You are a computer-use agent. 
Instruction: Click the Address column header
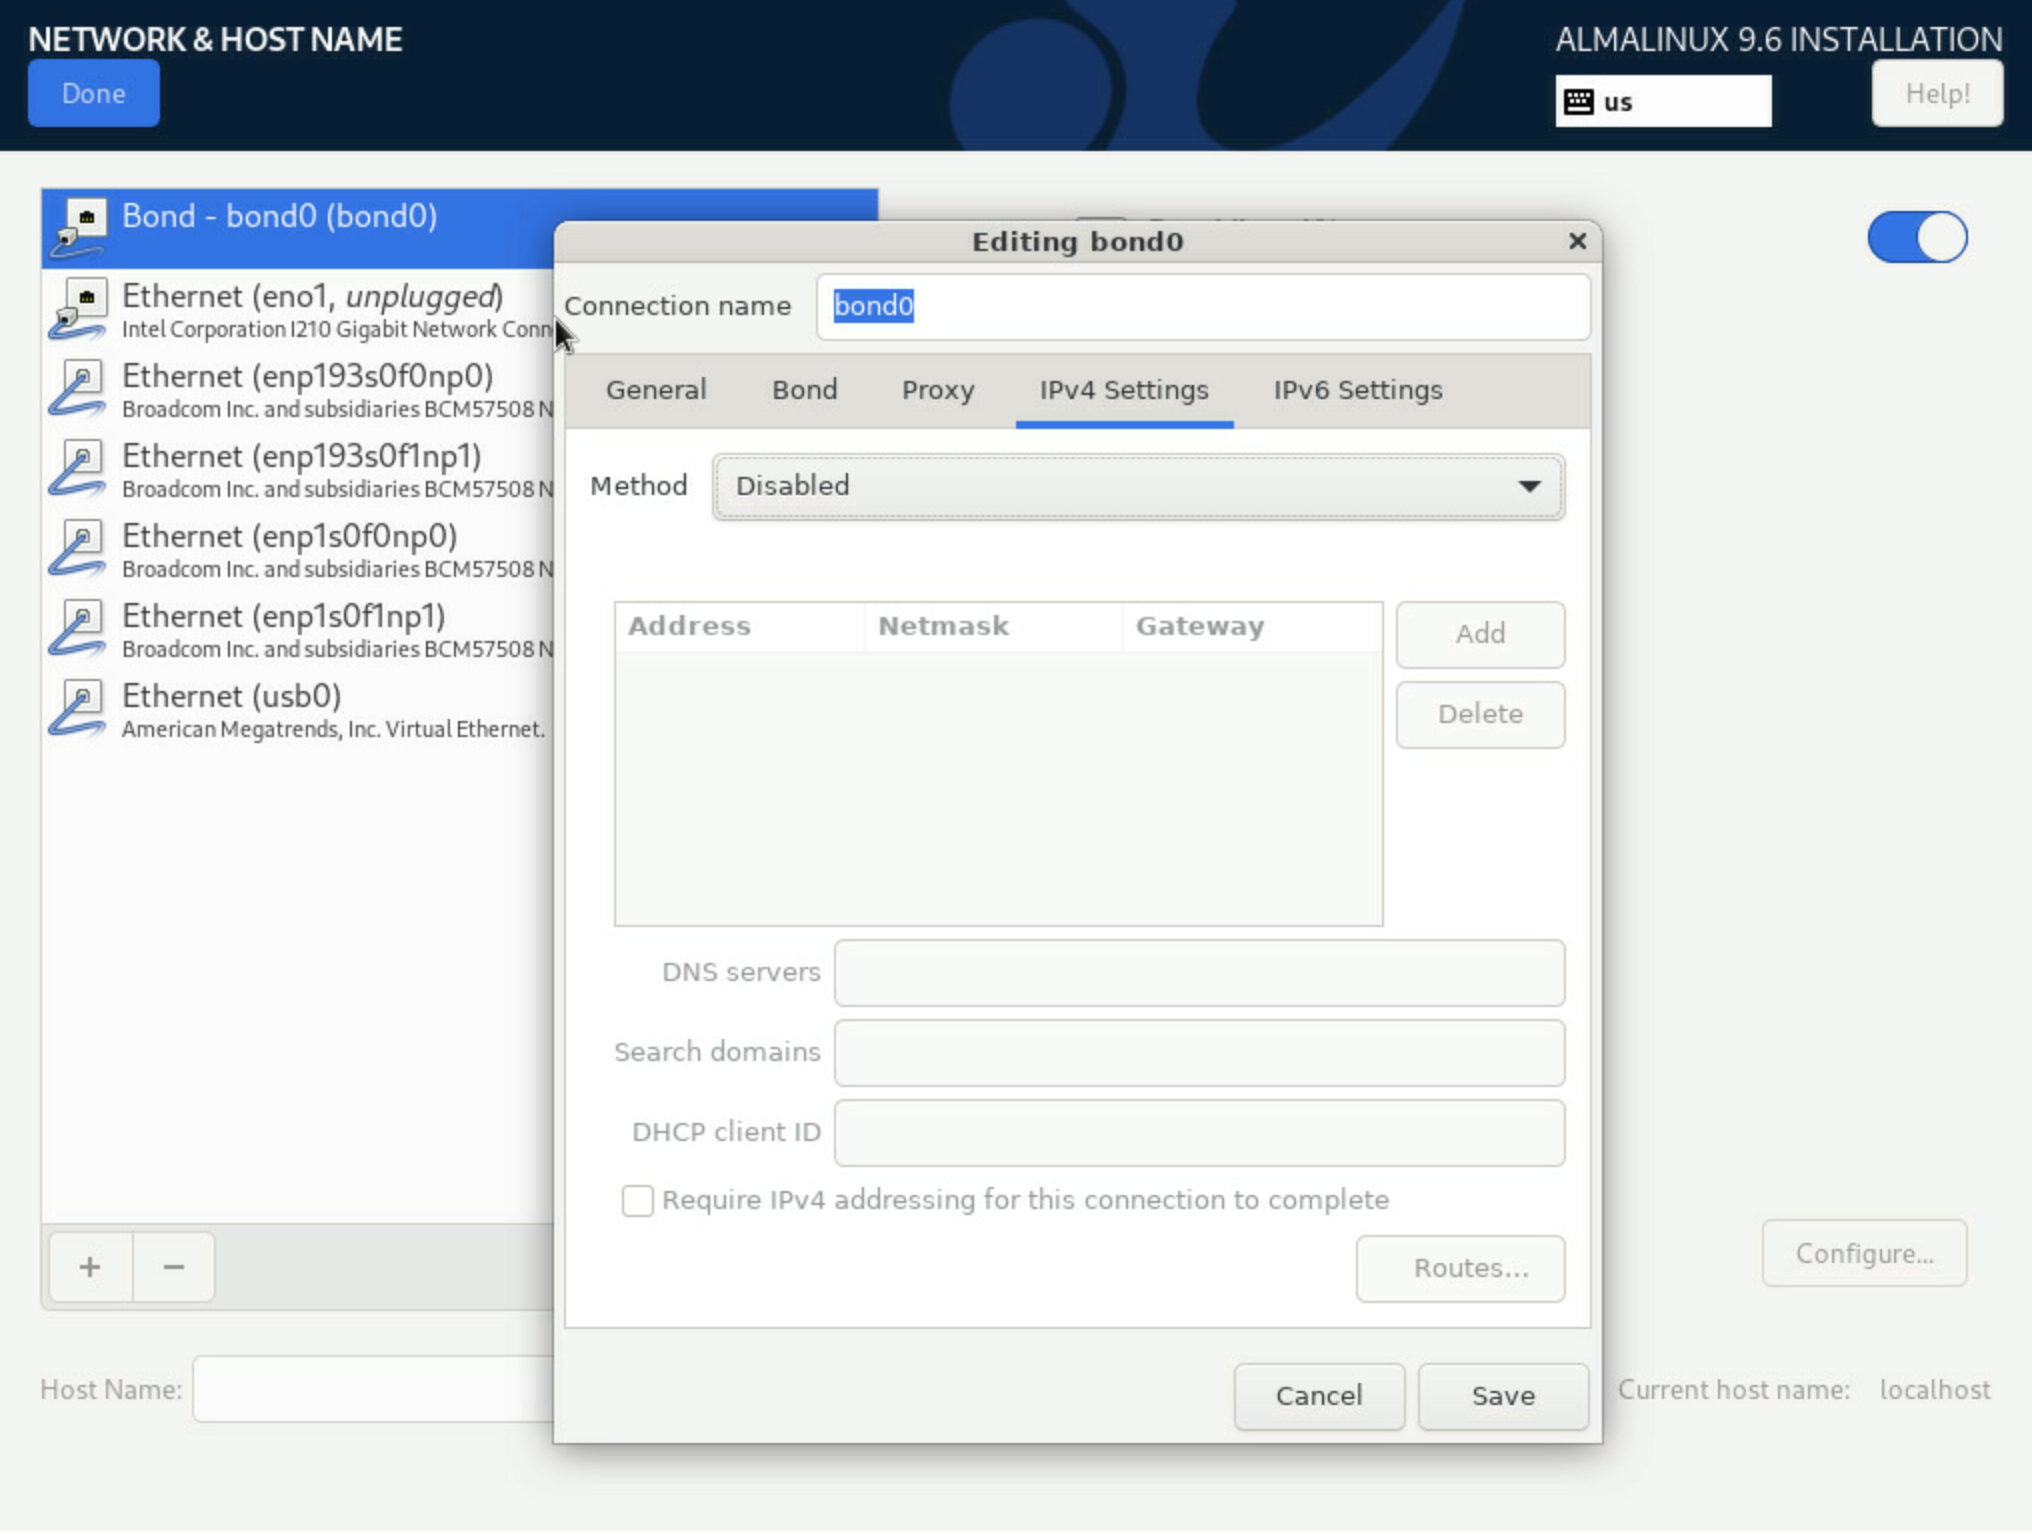(740, 628)
